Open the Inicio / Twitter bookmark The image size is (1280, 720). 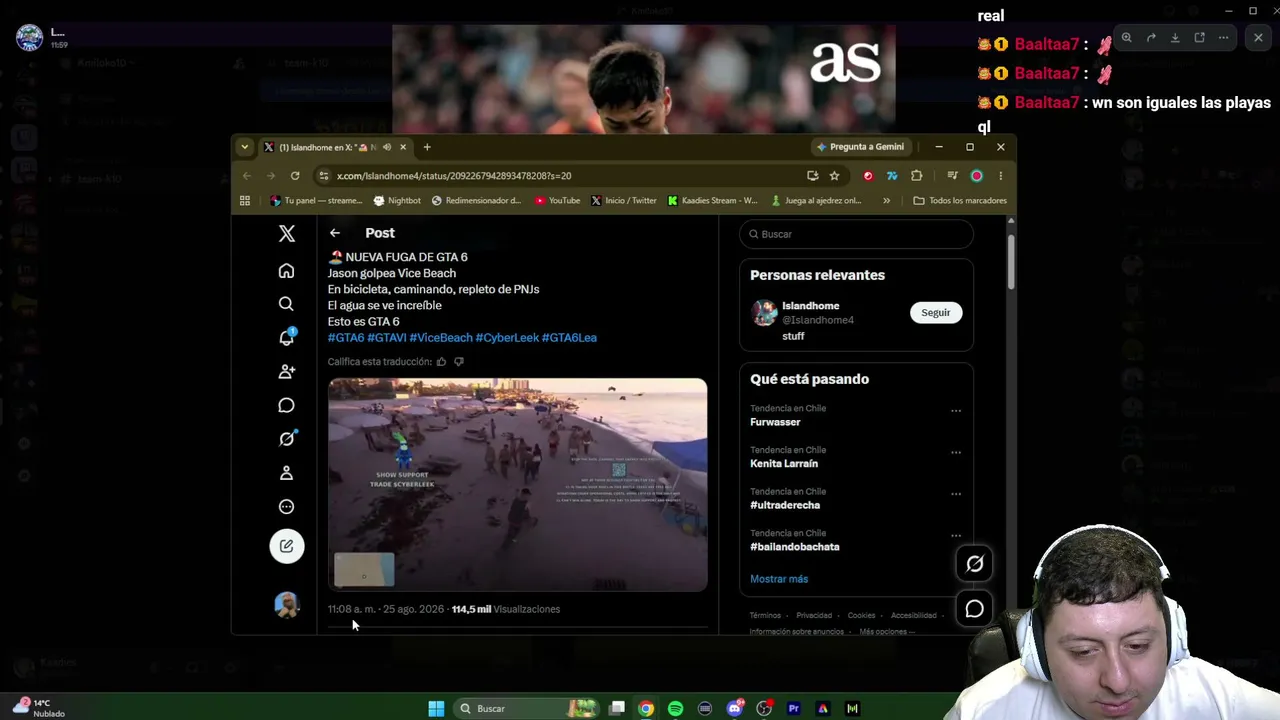[623, 201]
